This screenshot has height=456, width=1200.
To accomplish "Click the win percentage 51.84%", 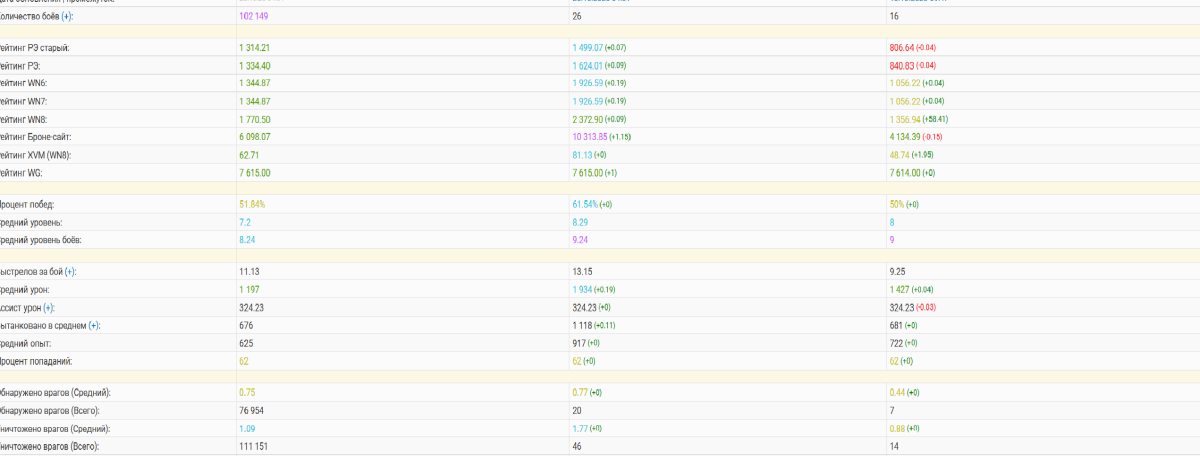I will (252, 204).
